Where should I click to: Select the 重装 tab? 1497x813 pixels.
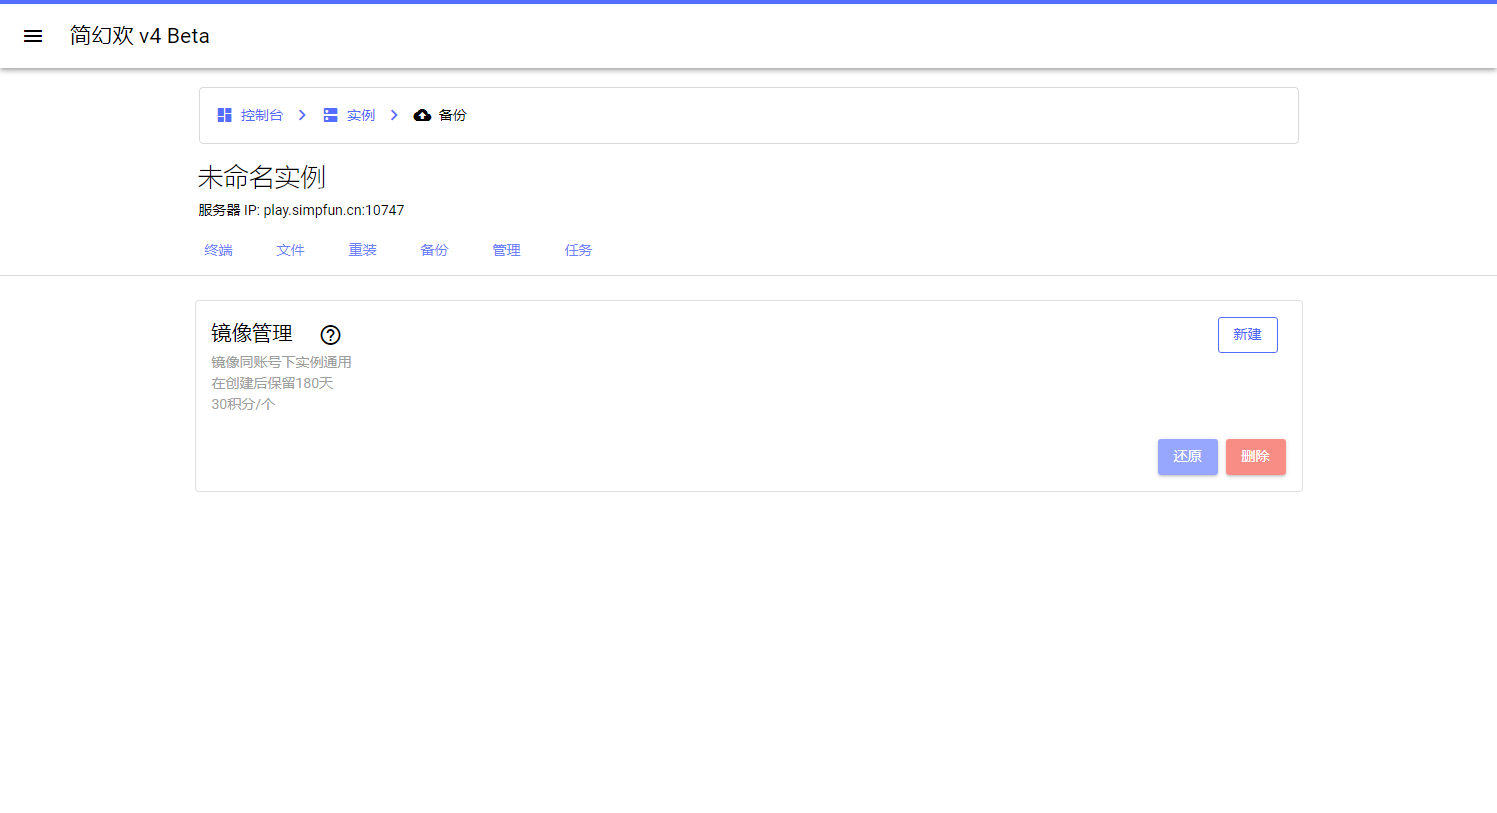(x=362, y=250)
